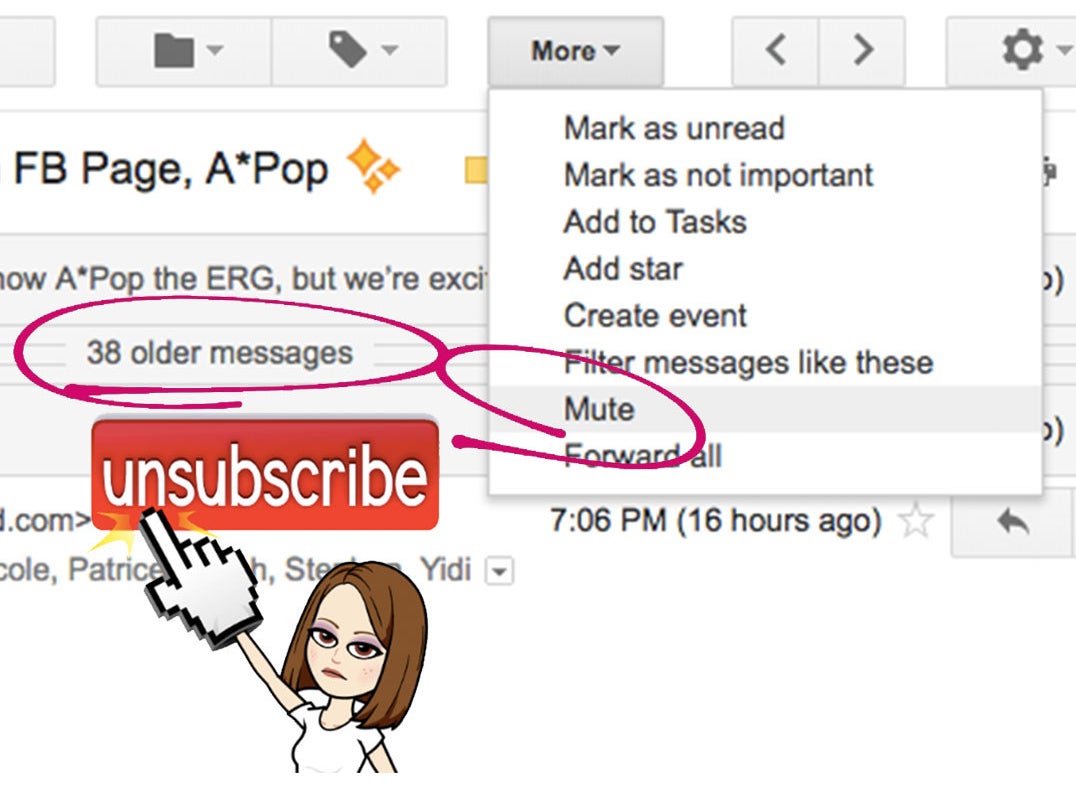
Task: Click the reply arrow button
Action: (x=1013, y=521)
